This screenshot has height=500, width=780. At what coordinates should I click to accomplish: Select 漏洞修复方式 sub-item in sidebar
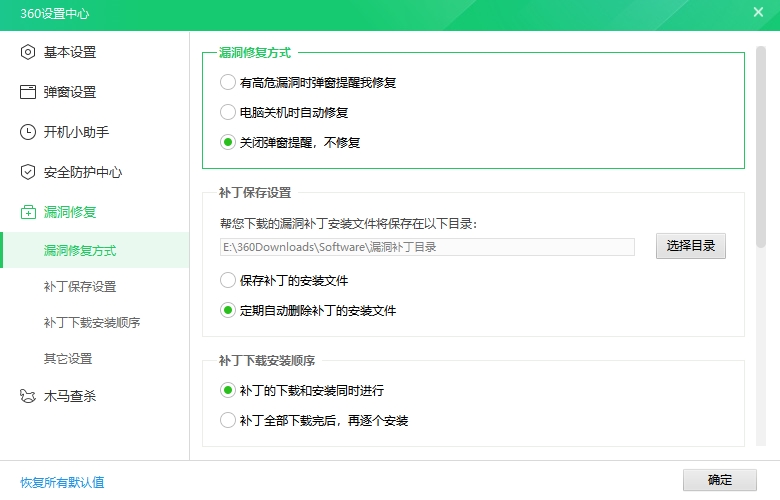click(95, 250)
